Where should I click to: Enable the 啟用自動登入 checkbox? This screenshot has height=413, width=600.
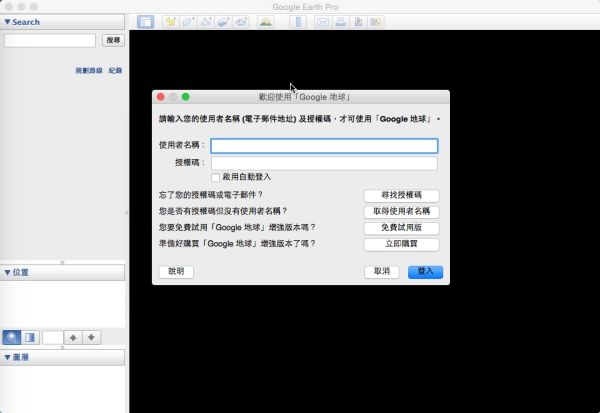tap(215, 177)
